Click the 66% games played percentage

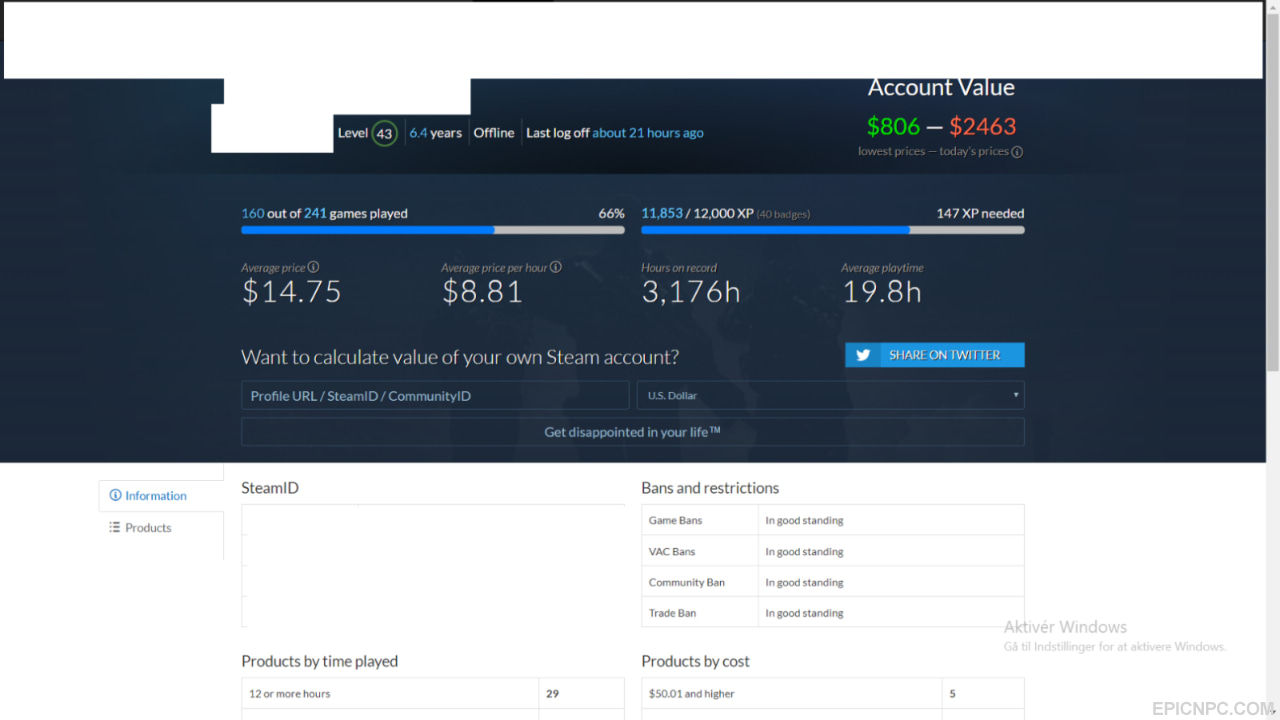coord(611,213)
